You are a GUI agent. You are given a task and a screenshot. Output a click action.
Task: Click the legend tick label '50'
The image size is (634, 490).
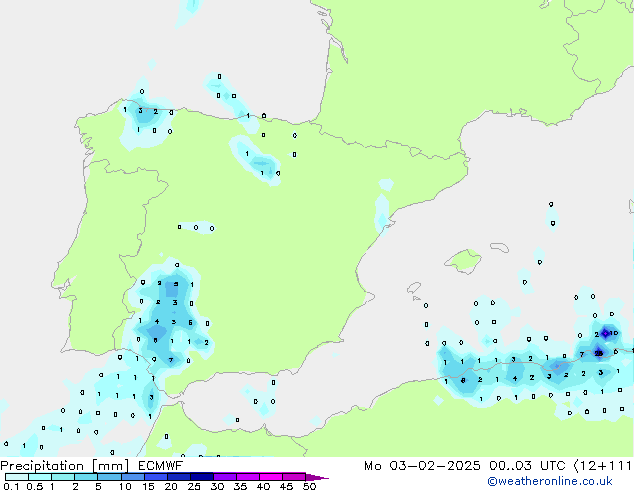pos(310,487)
